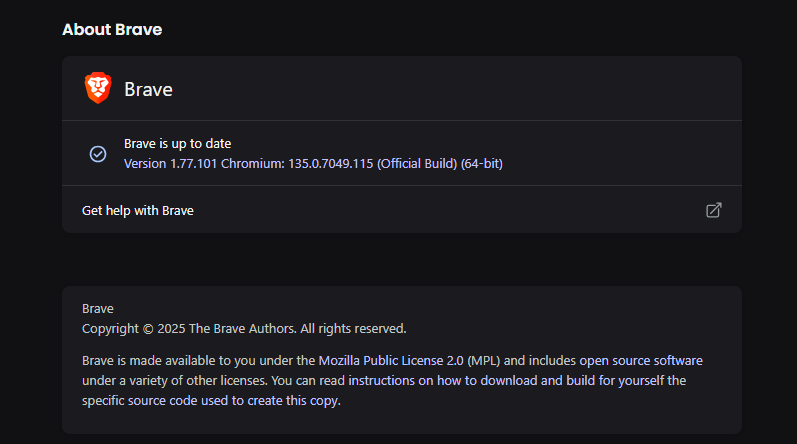Click the specific source code sentence
This screenshot has height=444, width=797.
(211, 401)
